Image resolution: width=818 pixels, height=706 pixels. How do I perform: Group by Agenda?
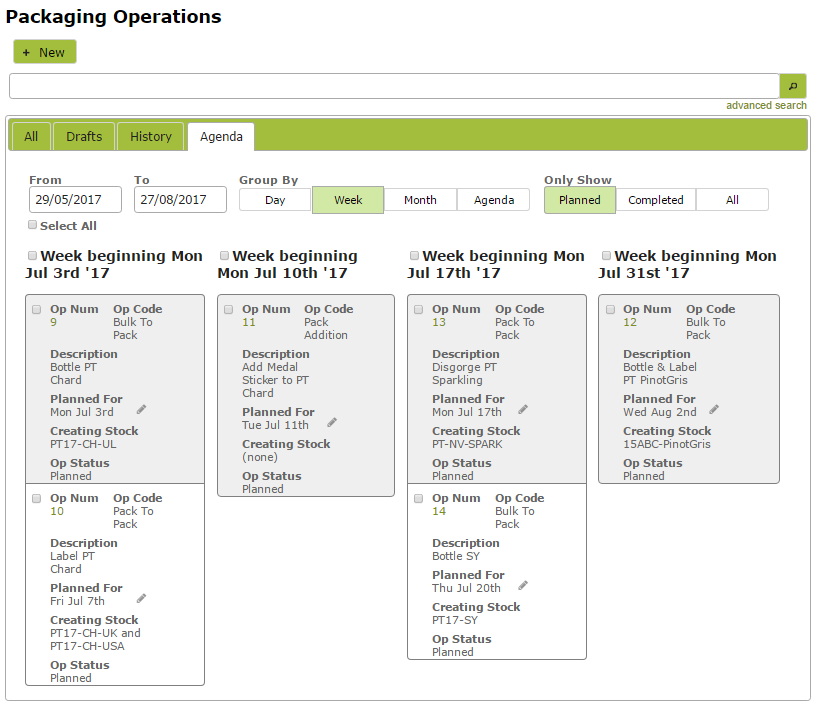pos(494,200)
